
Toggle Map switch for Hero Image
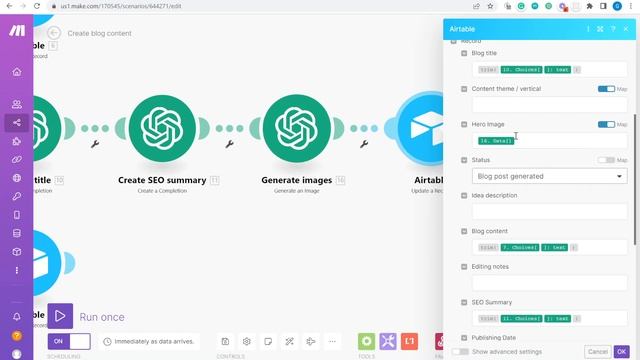tap(606, 124)
